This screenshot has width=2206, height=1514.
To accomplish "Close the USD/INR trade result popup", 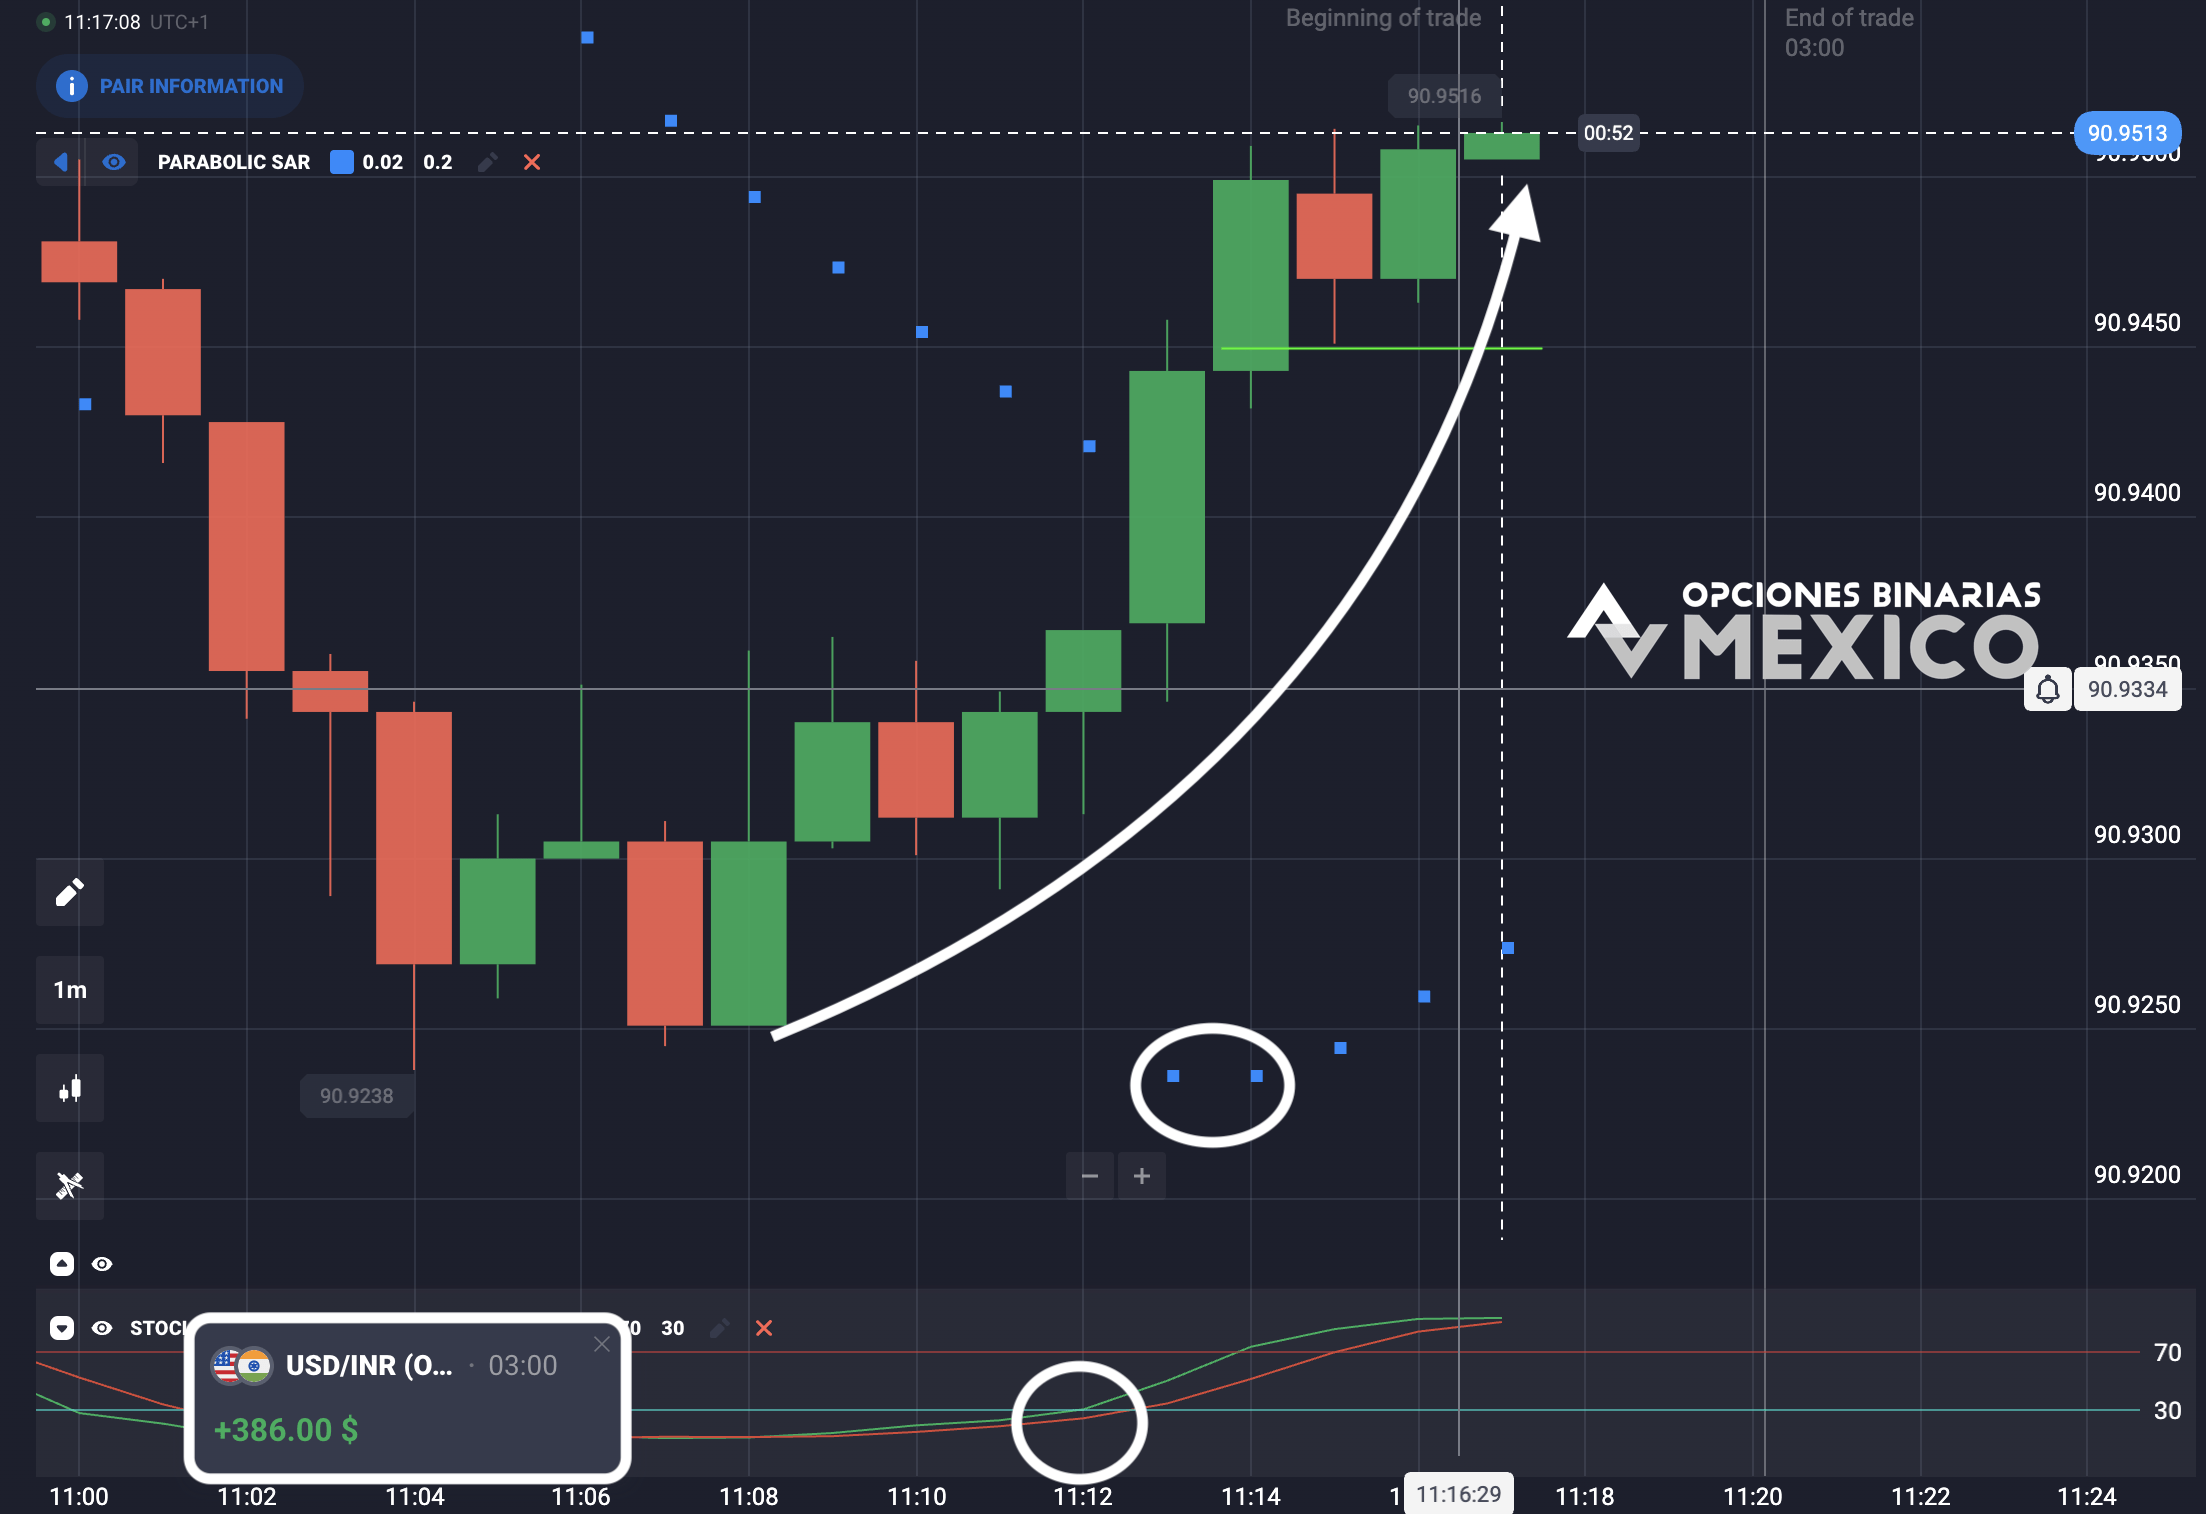I will coord(601,1344).
